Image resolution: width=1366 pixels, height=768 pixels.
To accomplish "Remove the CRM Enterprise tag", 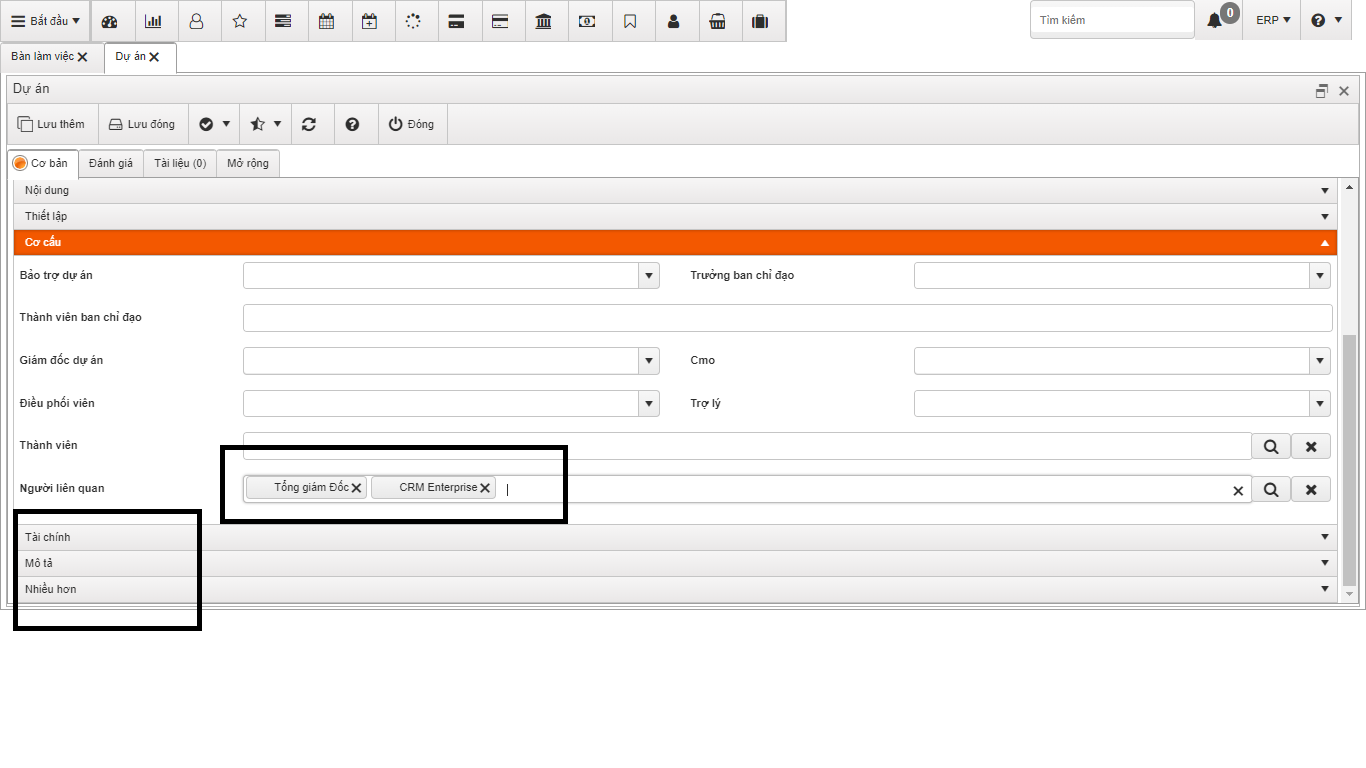I will [485, 488].
